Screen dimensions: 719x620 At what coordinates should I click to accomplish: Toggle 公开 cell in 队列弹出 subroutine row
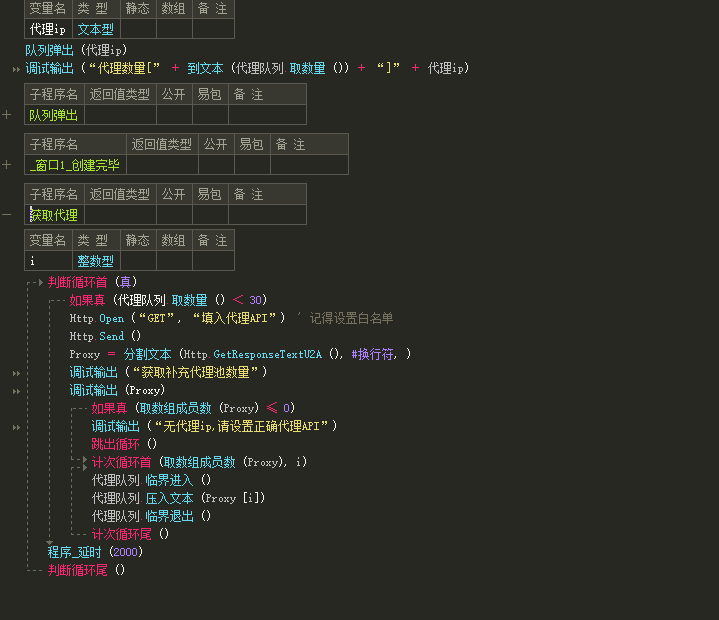(174, 115)
